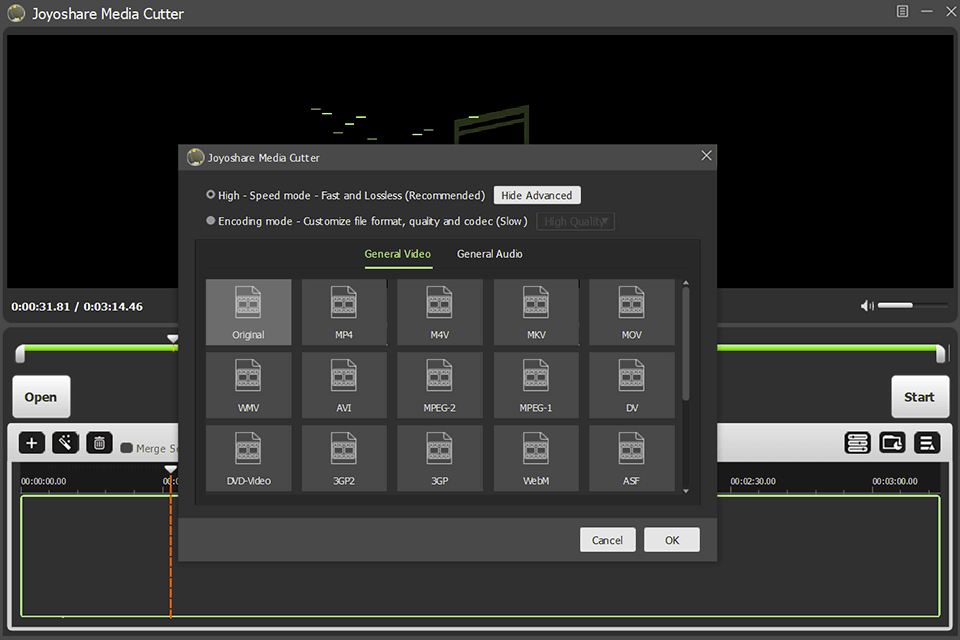The height and width of the screenshot is (640, 960).
Task: Select the High-Speed mode radio button
Action: click(210, 194)
